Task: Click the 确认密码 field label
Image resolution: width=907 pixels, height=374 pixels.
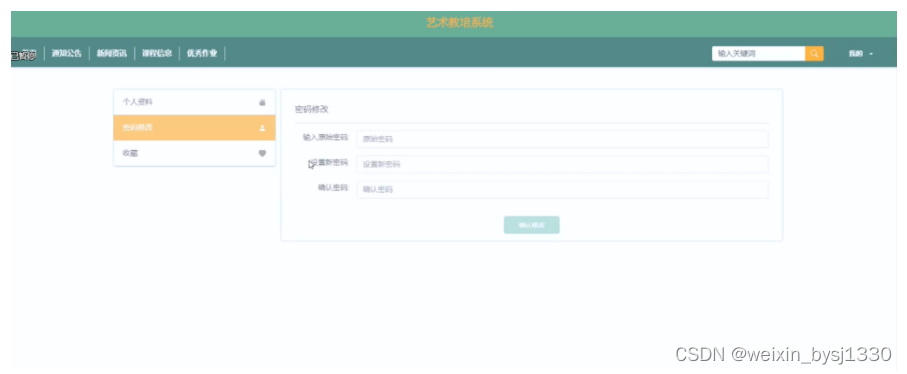Action: pyautogui.click(x=333, y=188)
